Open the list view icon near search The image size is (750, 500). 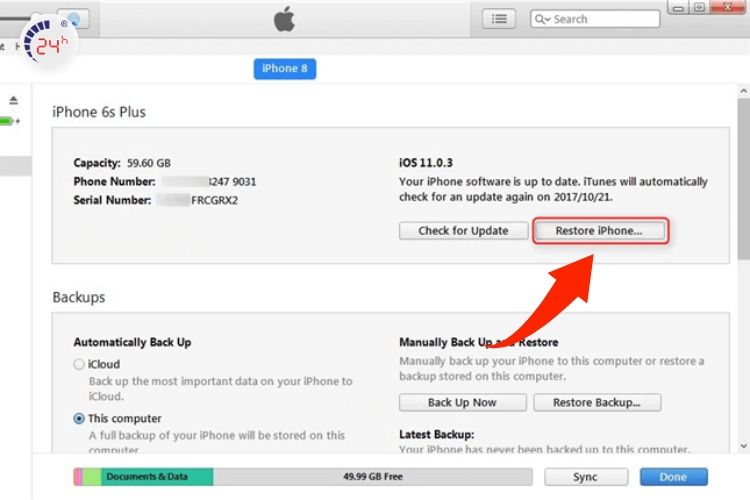point(499,19)
